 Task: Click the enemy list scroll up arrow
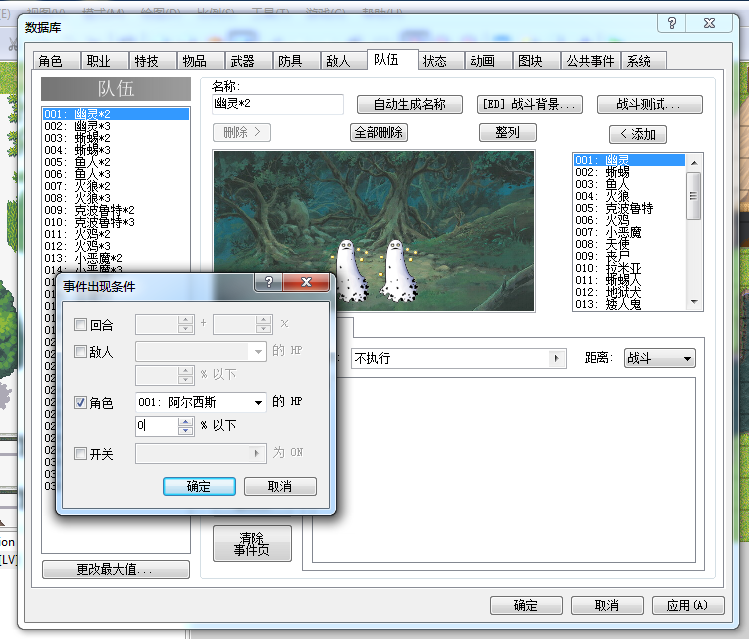click(x=694, y=163)
